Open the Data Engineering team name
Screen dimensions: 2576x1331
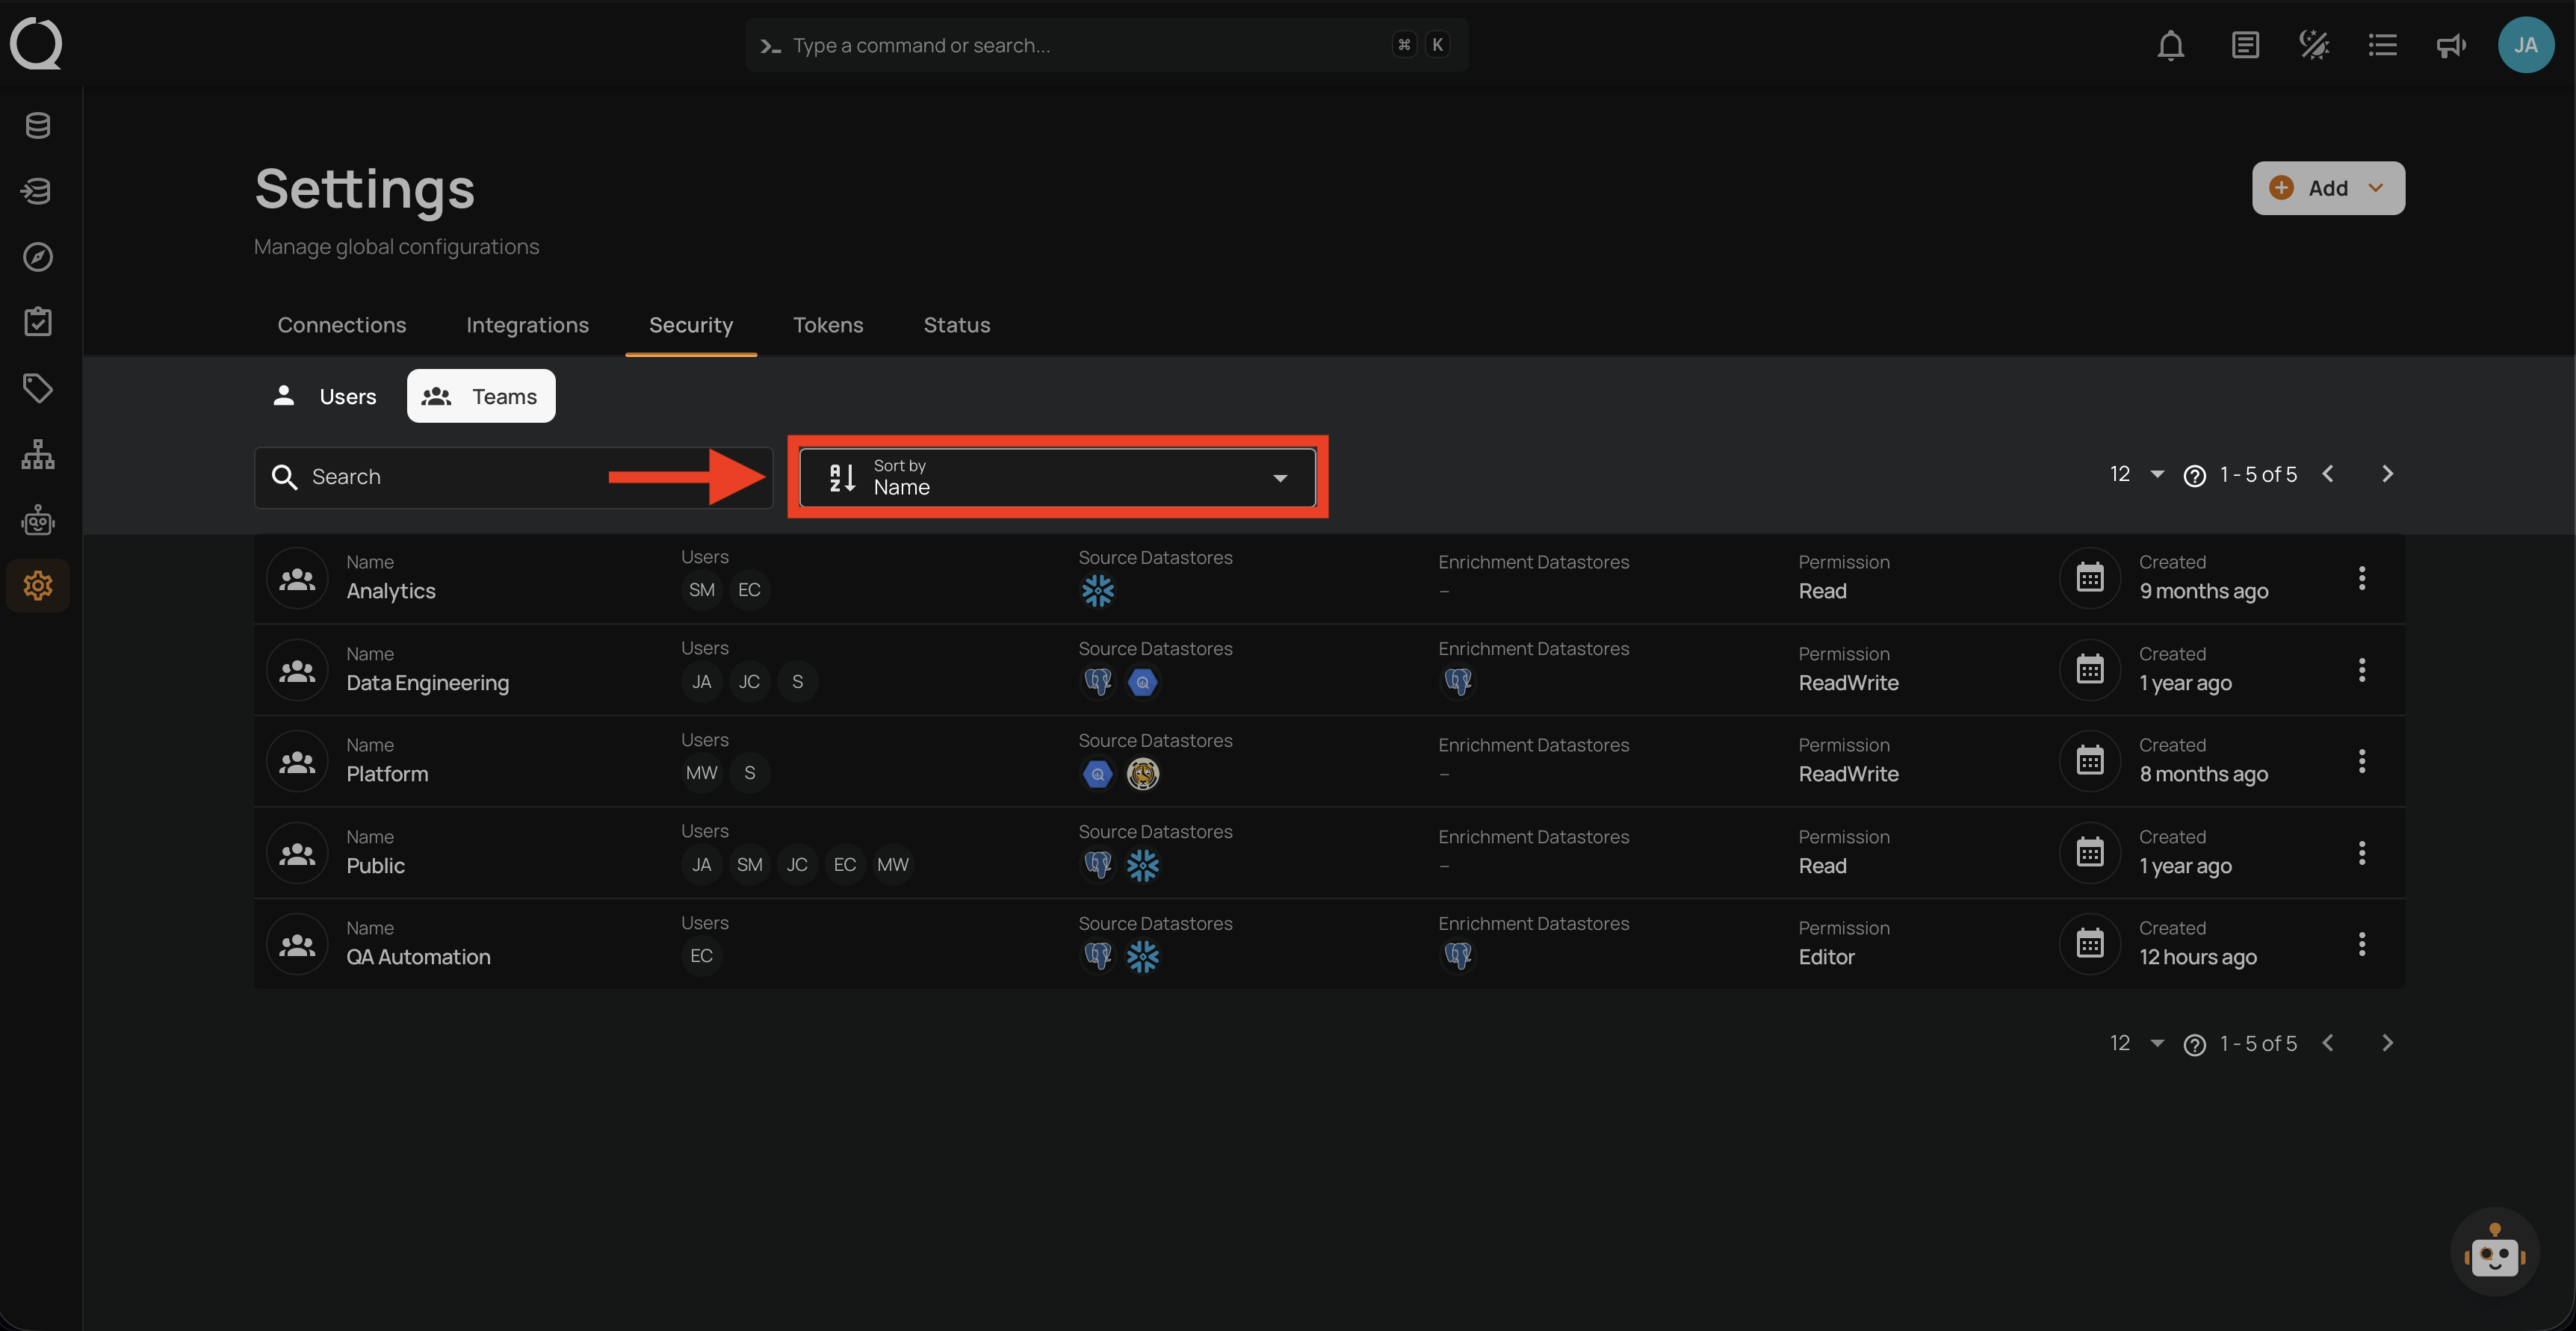click(428, 683)
